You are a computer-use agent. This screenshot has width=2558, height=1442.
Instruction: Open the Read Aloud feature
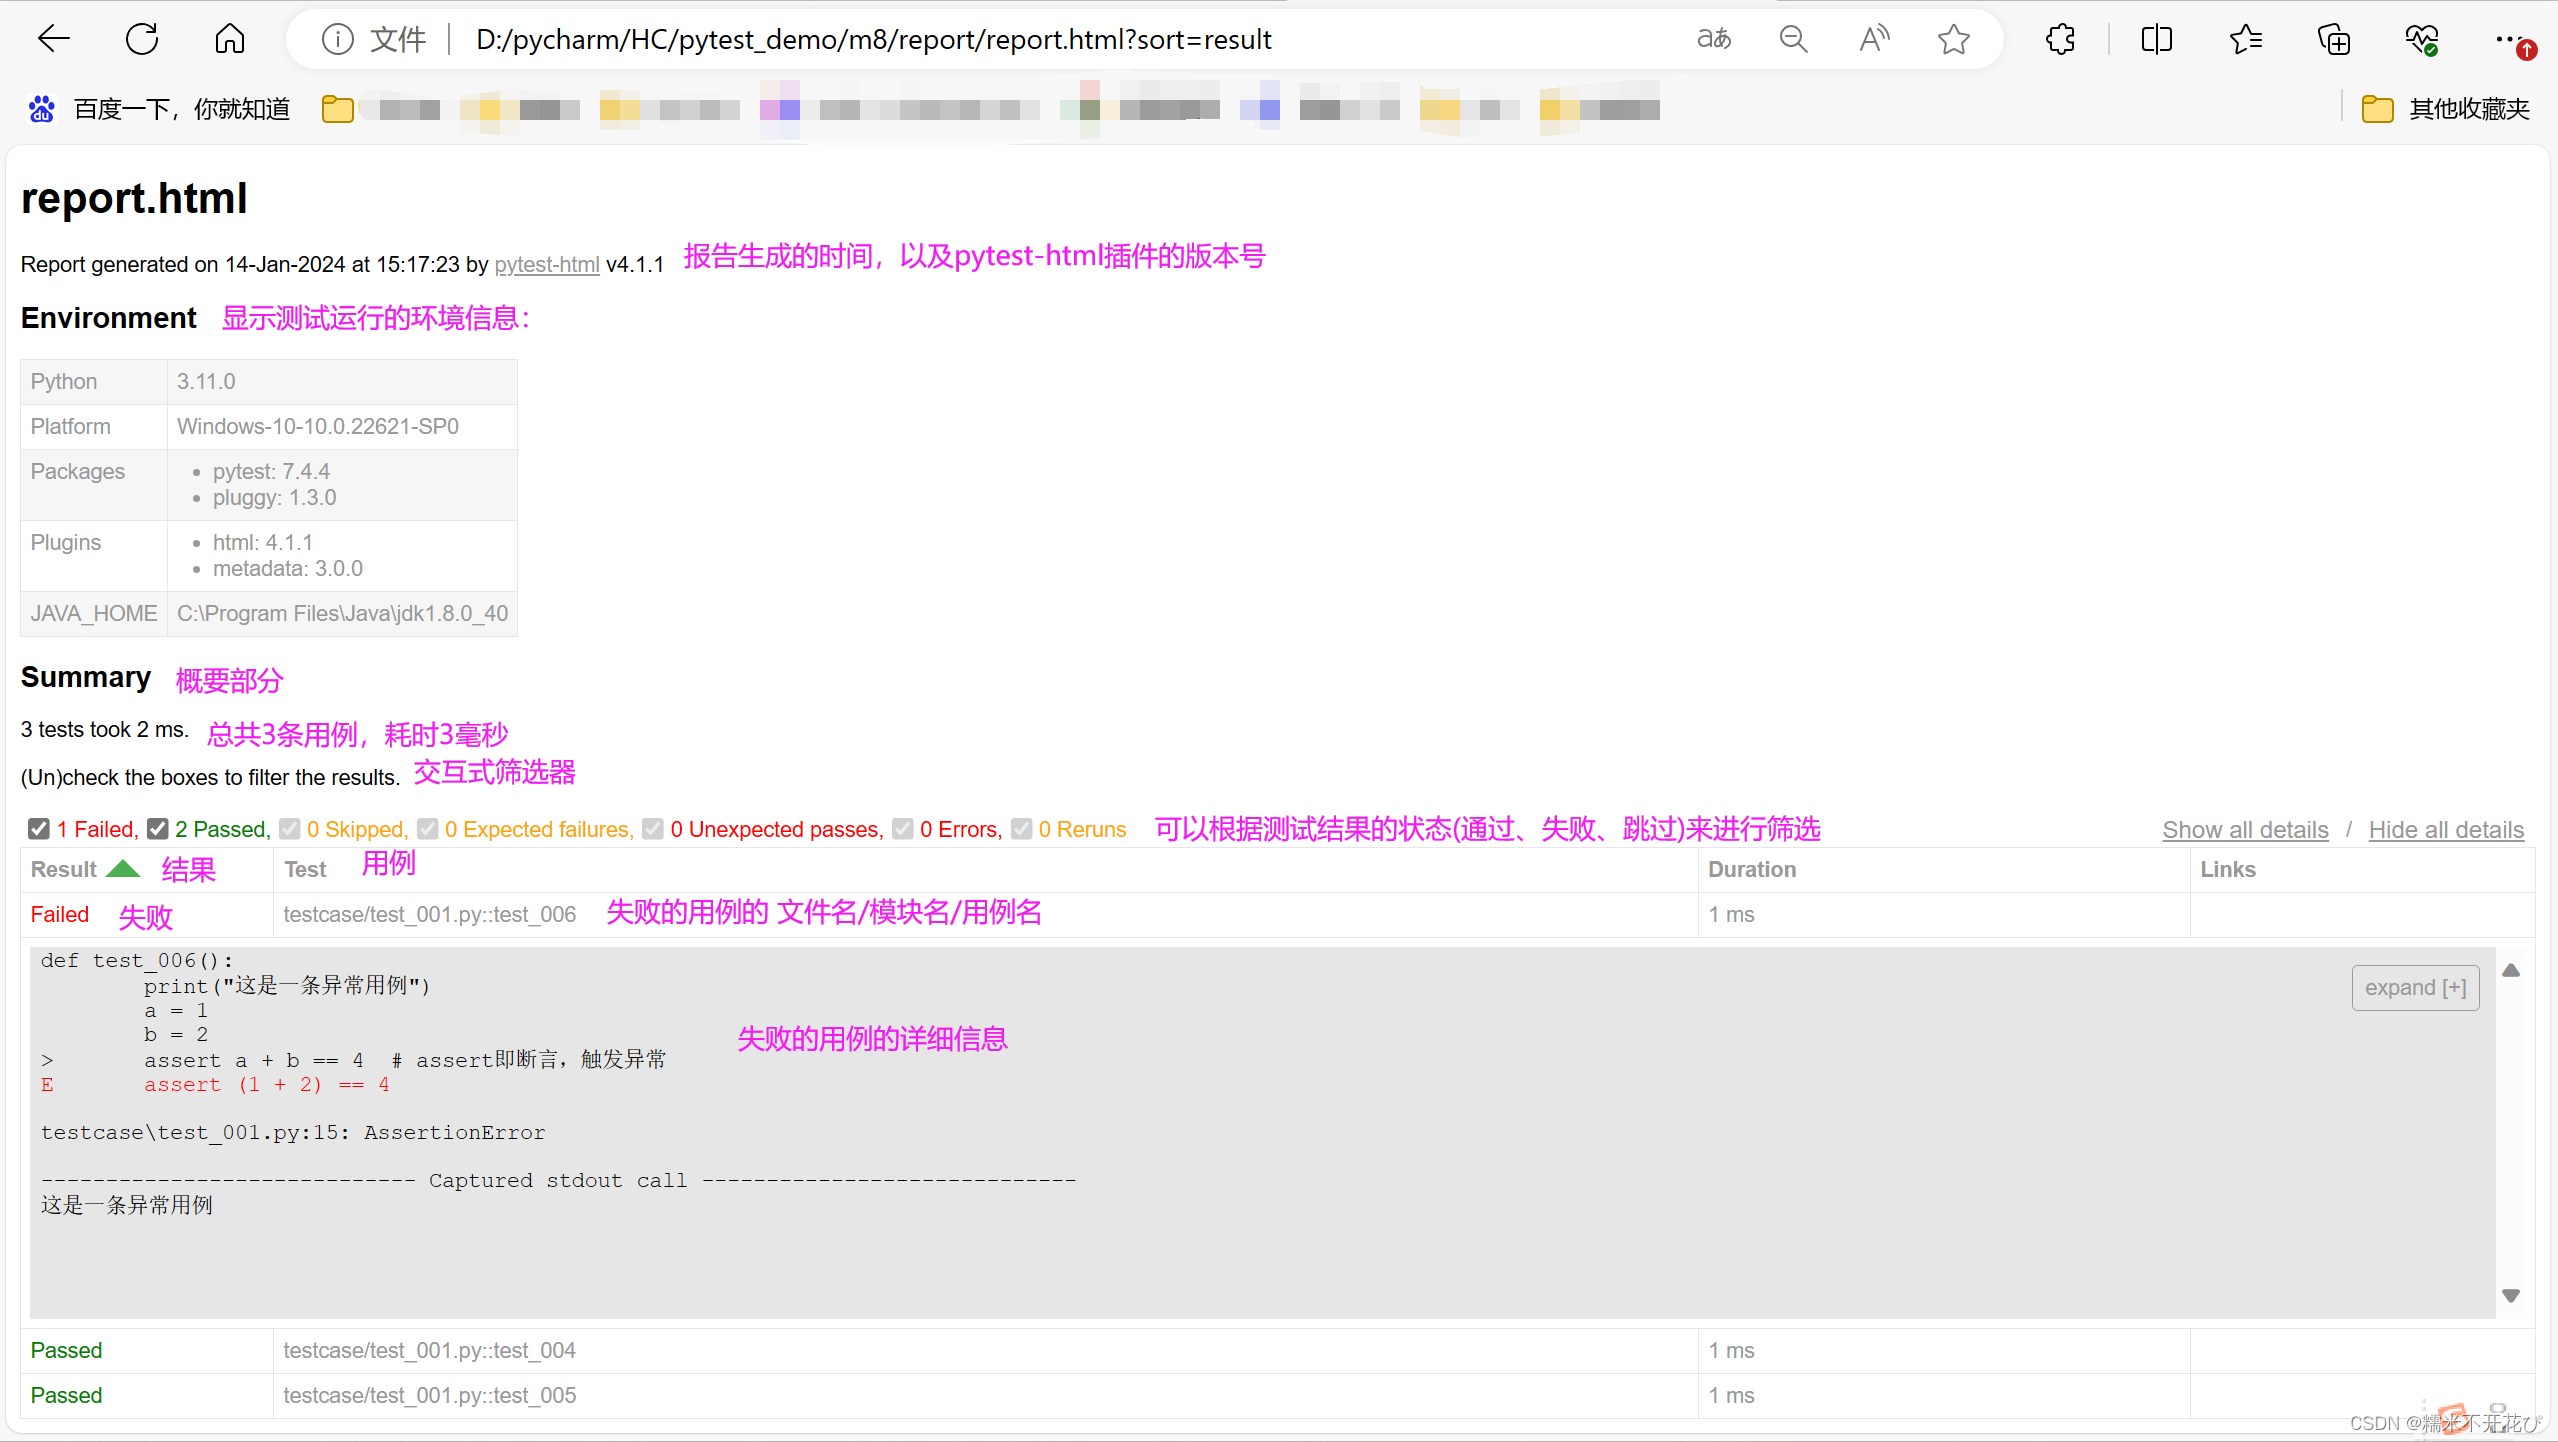click(1873, 38)
